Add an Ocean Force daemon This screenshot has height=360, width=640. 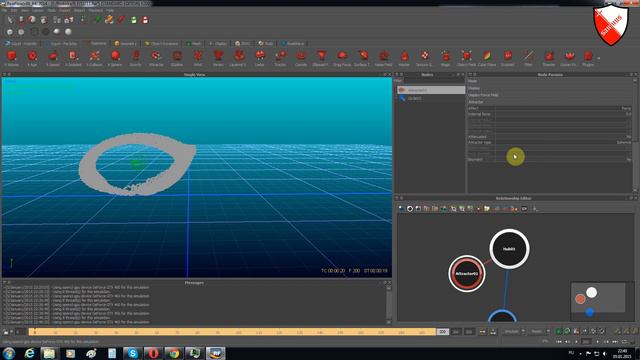tap(569, 58)
